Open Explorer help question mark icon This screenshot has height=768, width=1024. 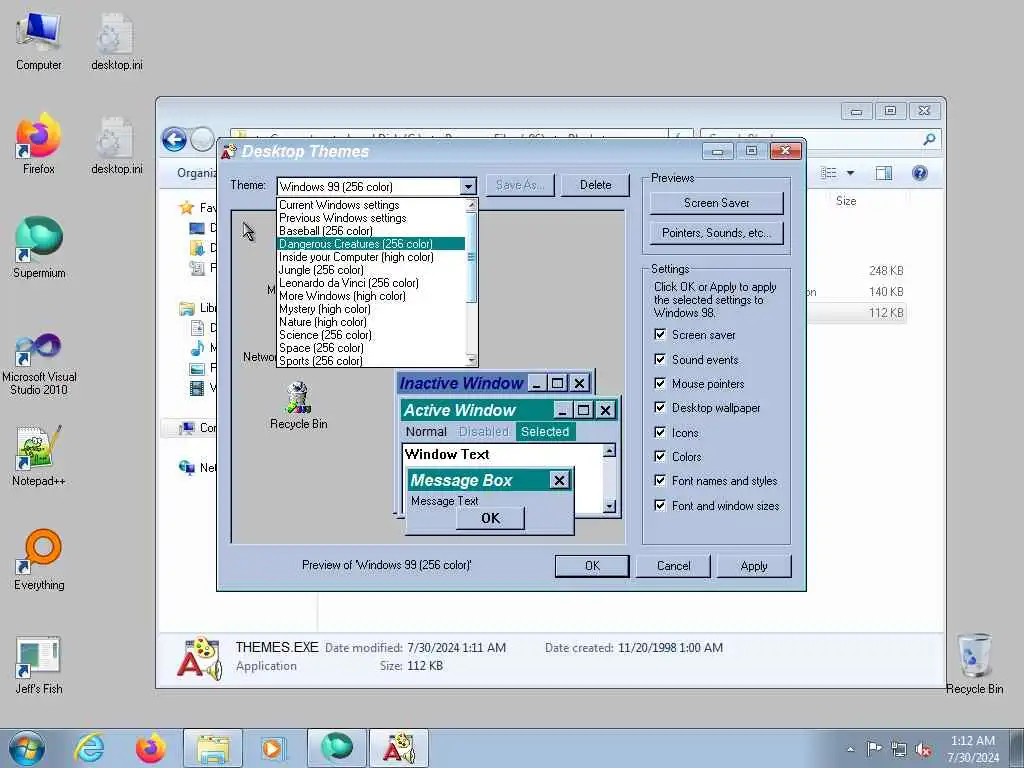(x=920, y=173)
